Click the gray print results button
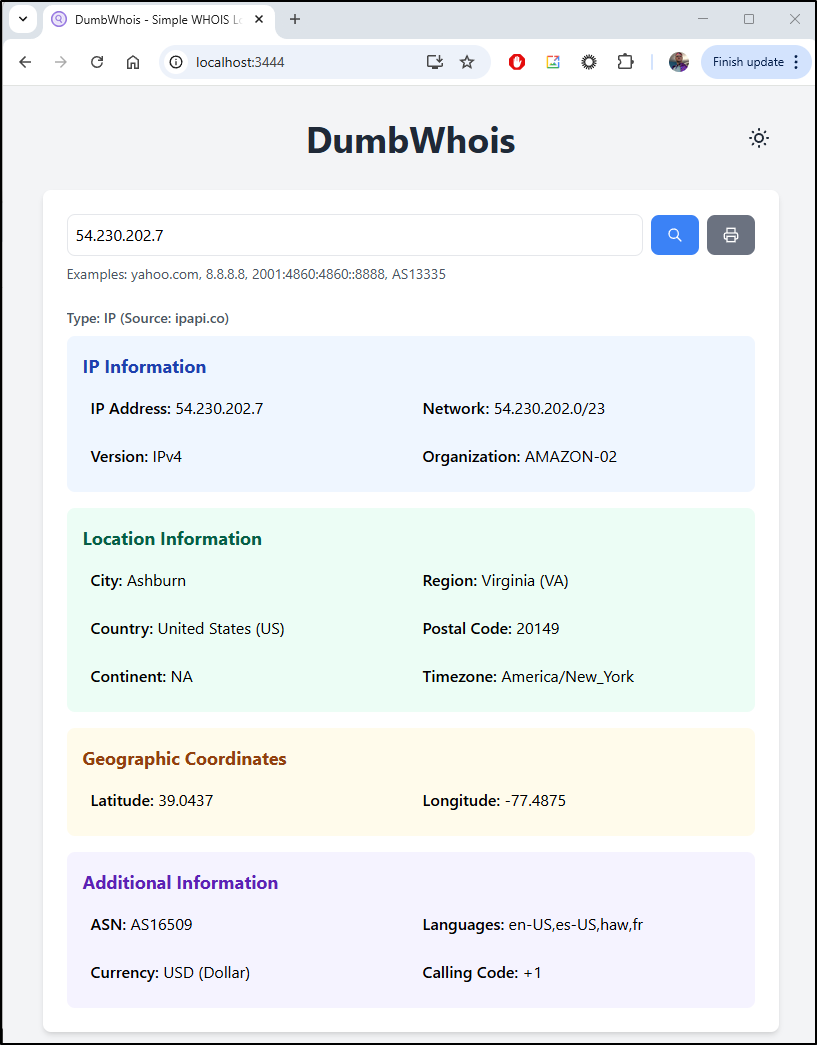Screen dimensions: 817x1045 [x=731, y=235]
